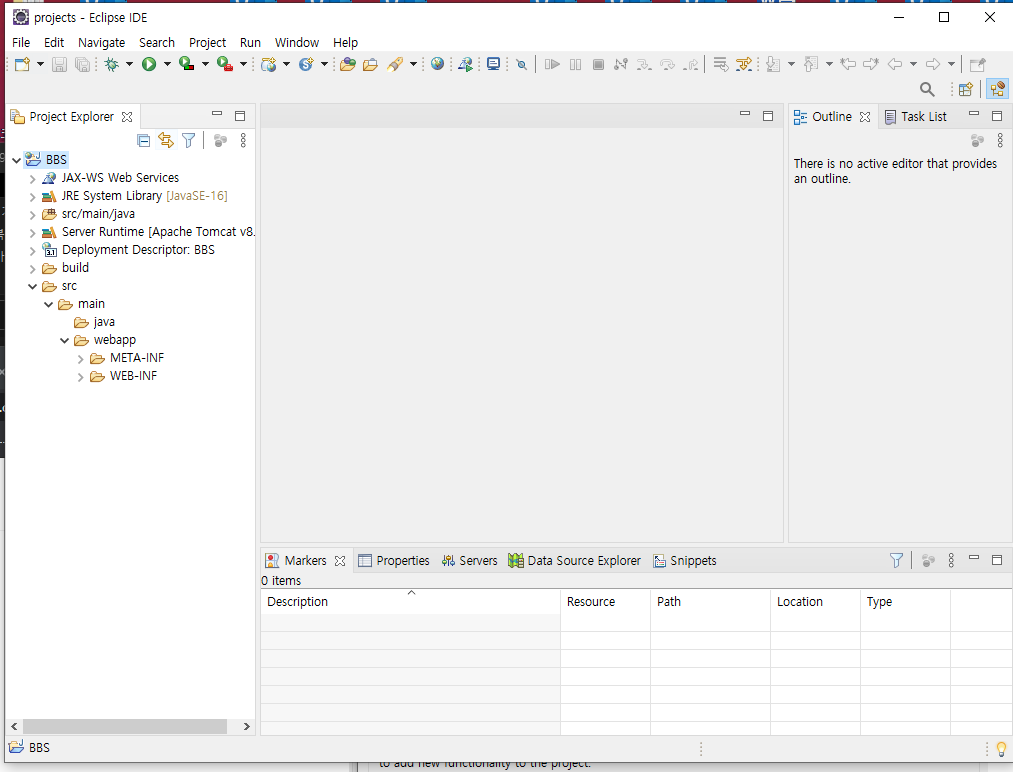Toggle Link with Editor in Project Explorer
The width and height of the screenshot is (1013, 772).
coord(166,140)
